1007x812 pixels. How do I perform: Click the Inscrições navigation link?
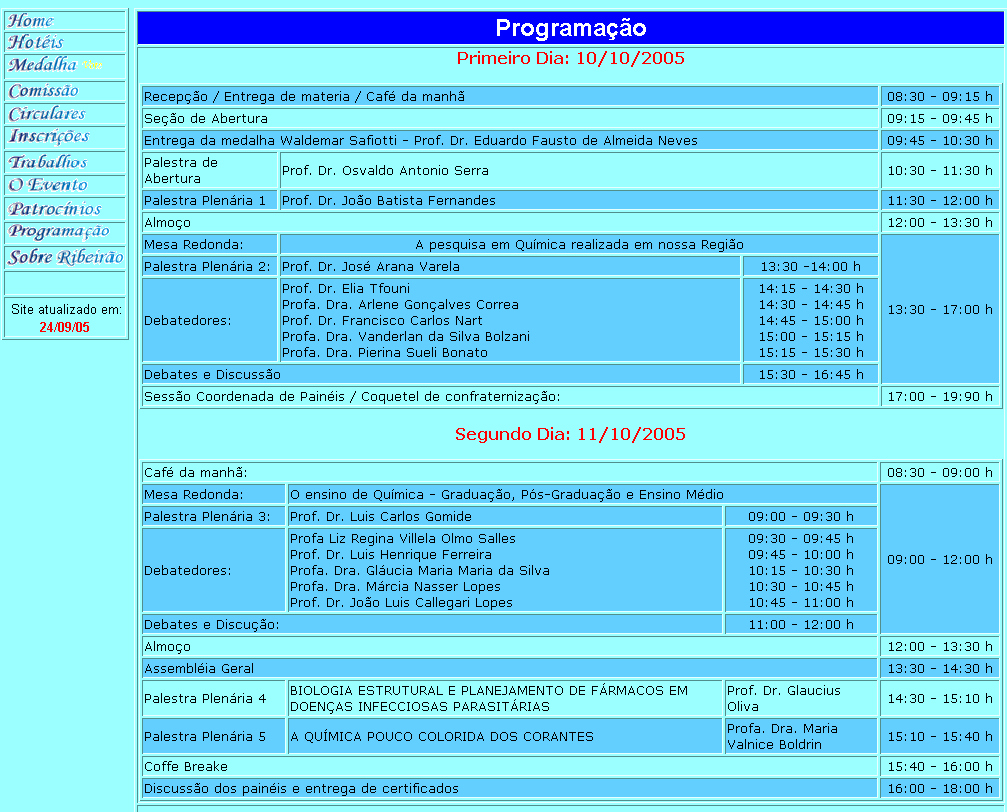(49, 136)
